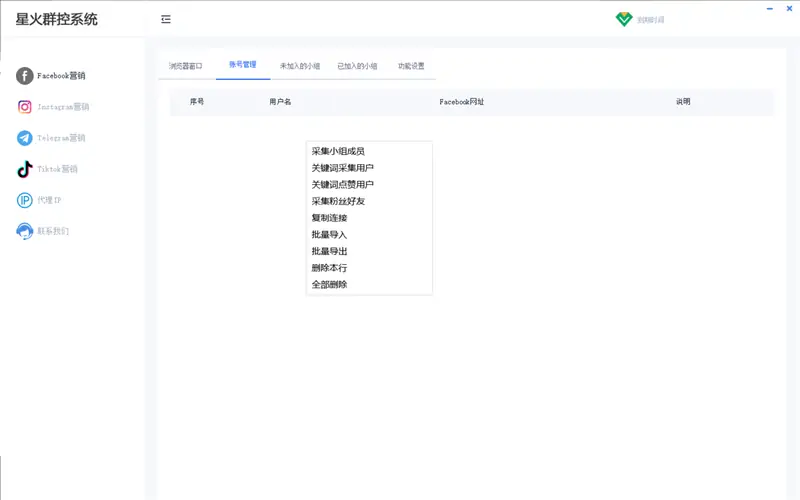Viewport: 800px width, 500px height.
Task: Choose 采集小组成员 from the context menu
Action: (x=338, y=151)
